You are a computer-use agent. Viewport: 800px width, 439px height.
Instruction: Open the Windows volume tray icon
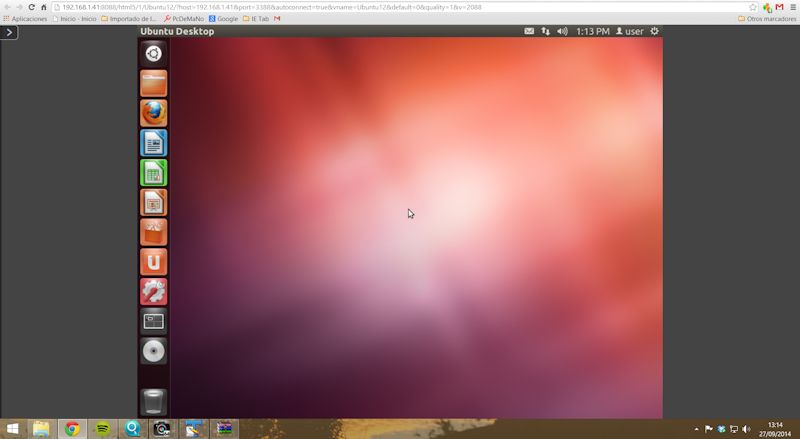pos(746,429)
